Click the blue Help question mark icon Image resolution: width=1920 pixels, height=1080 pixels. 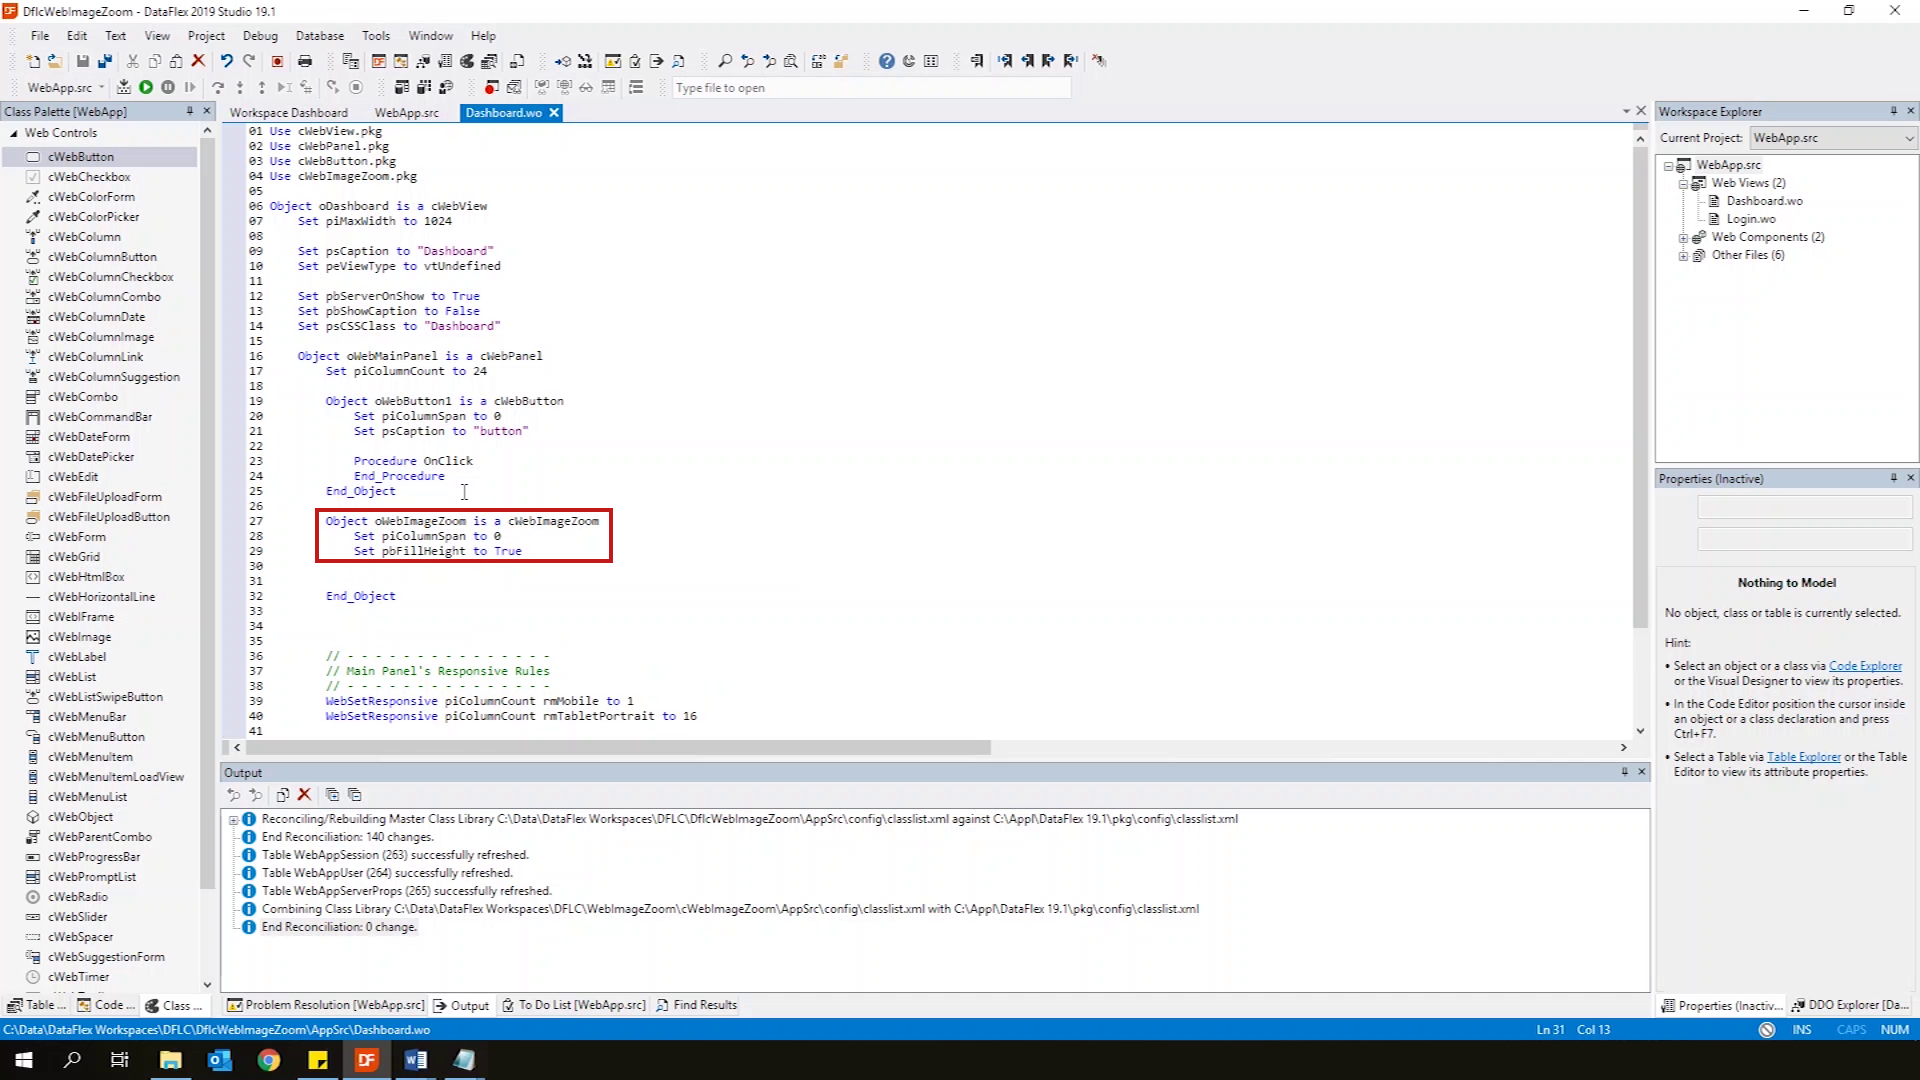(886, 61)
